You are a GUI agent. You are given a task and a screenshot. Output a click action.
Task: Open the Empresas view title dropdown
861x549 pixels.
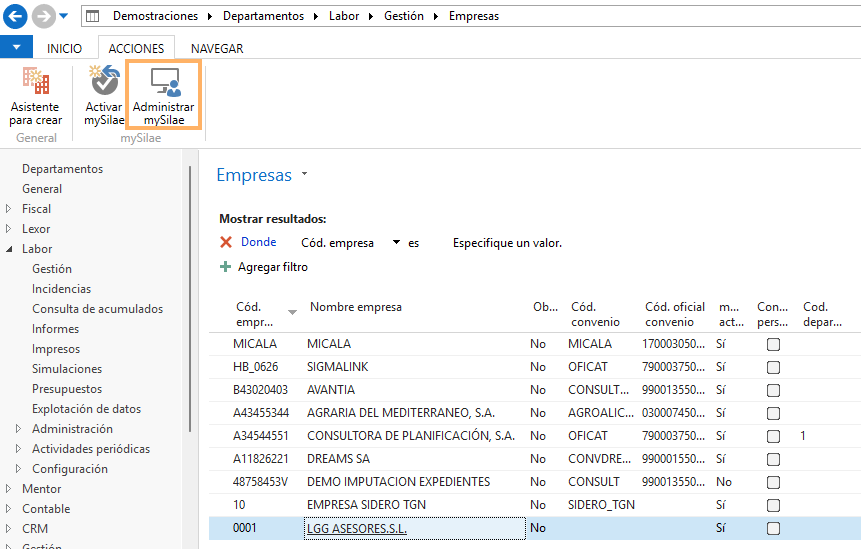[x=305, y=175]
